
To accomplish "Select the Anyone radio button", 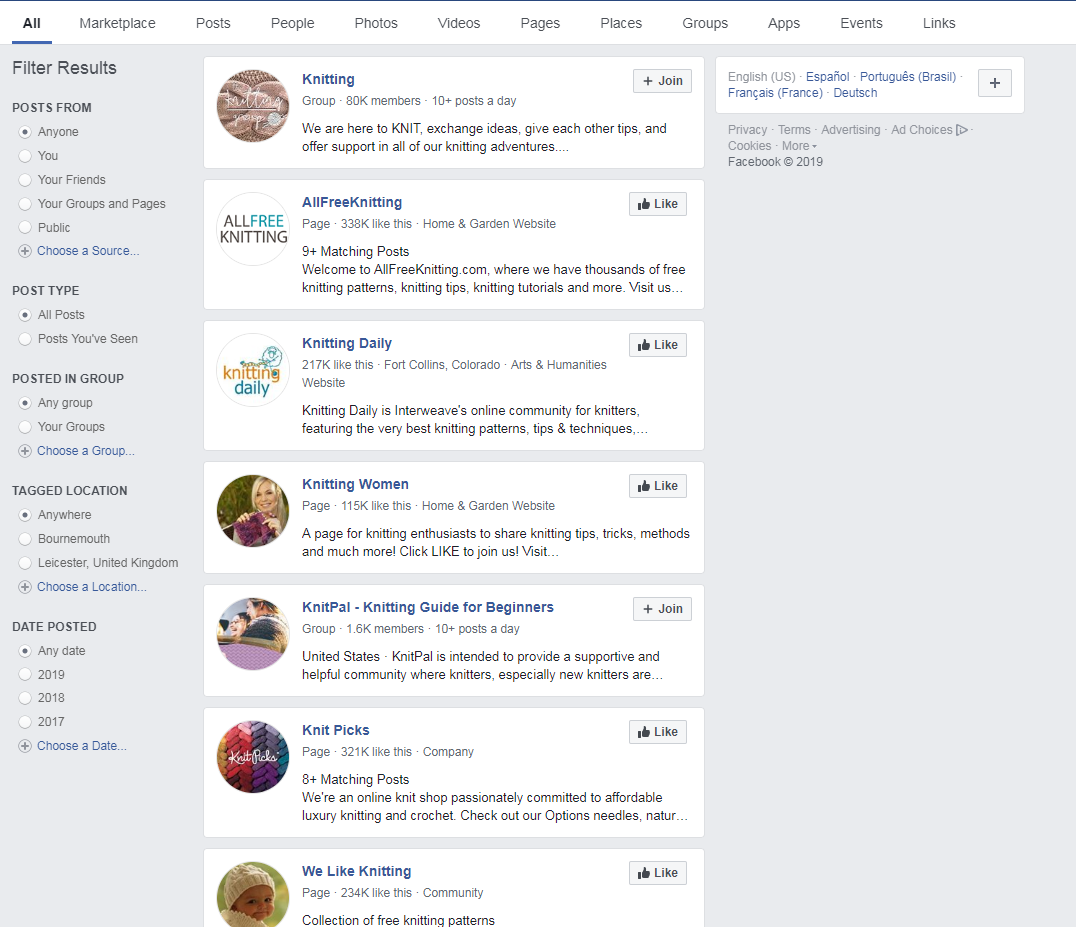I will click(25, 132).
